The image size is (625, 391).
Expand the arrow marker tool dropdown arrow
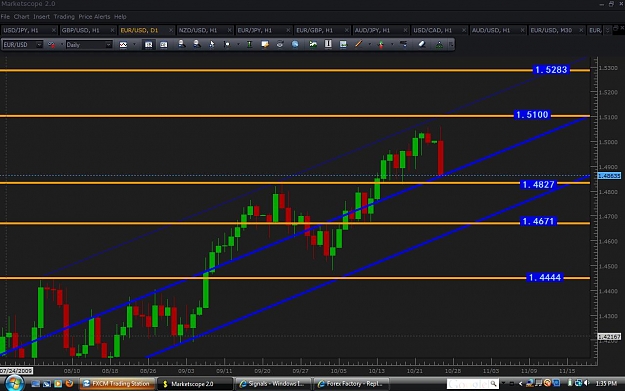pos(392,45)
